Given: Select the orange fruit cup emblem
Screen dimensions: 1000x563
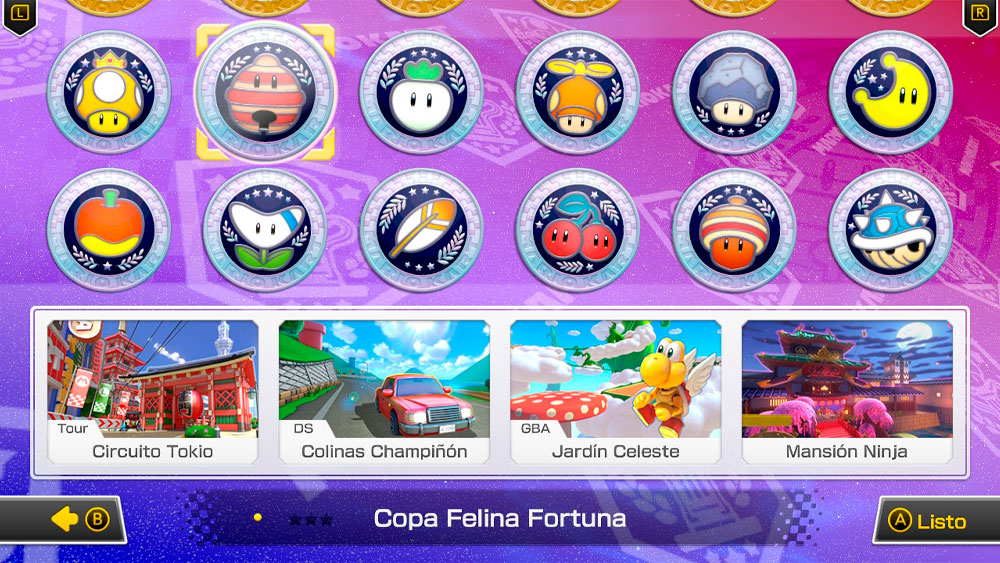Looking at the screenshot, I should [109, 230].
